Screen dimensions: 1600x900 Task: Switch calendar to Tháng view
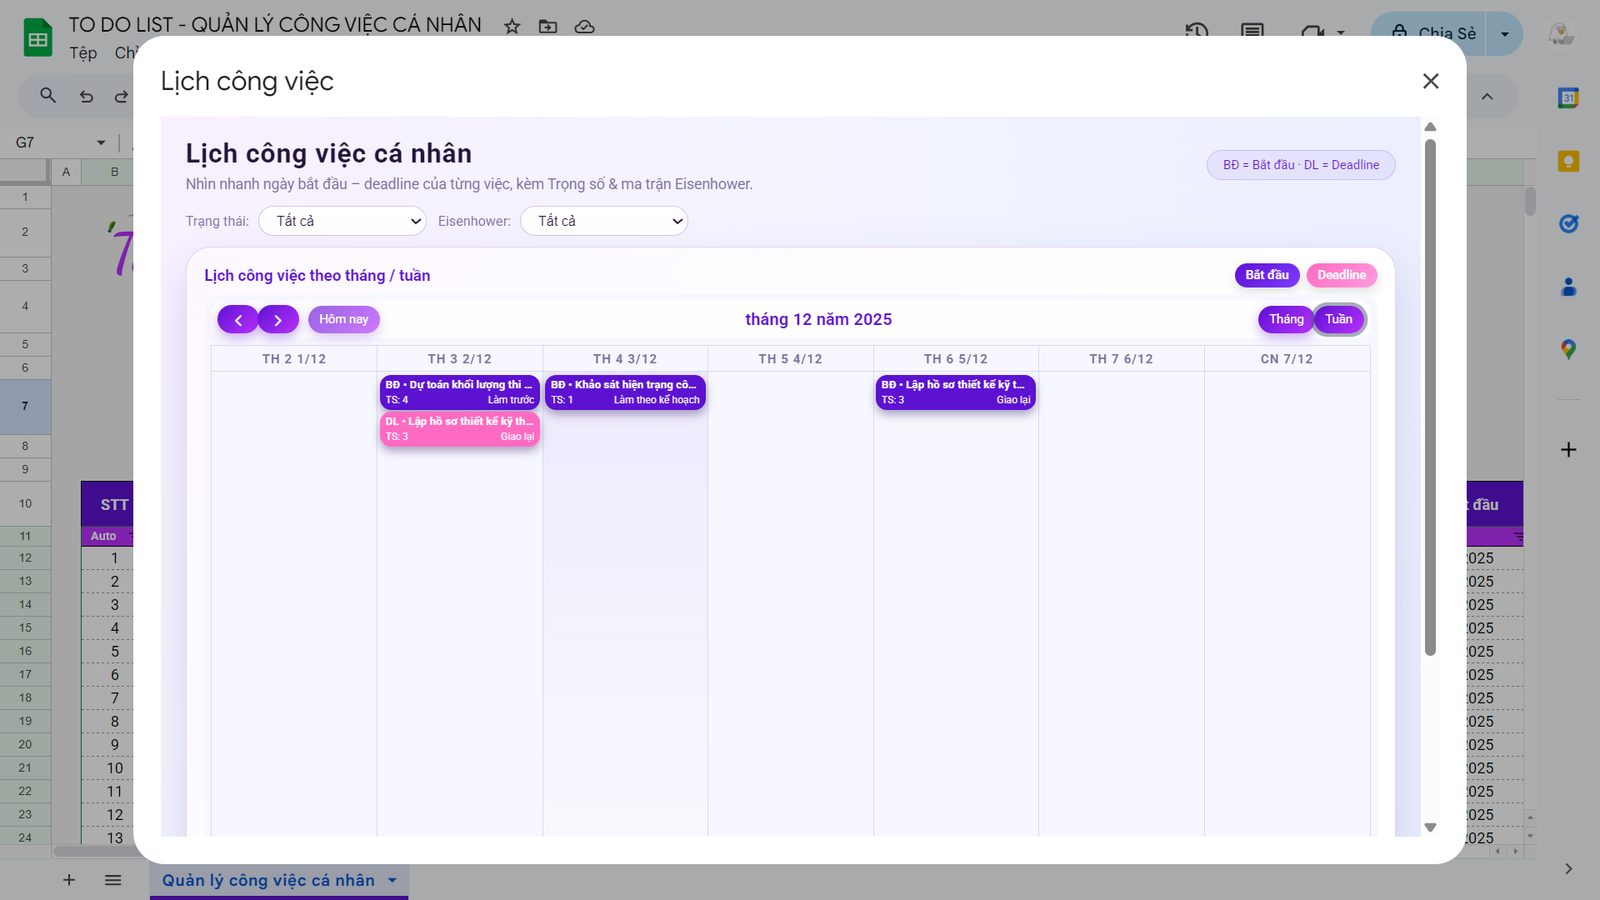[1286, 319]
